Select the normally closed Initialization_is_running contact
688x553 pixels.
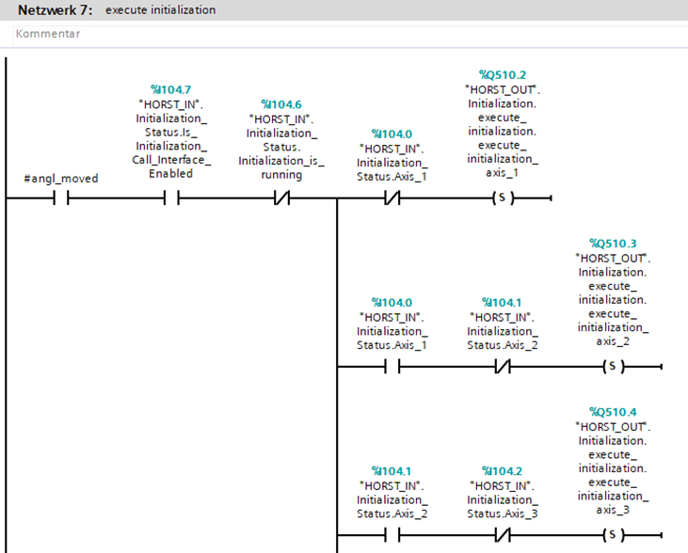point(281,198)
